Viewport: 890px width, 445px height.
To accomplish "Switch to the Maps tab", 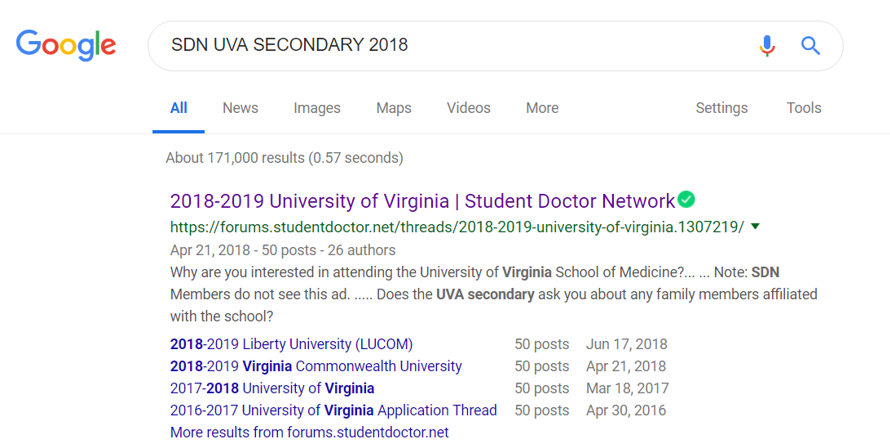I will [x=393, y=108].
